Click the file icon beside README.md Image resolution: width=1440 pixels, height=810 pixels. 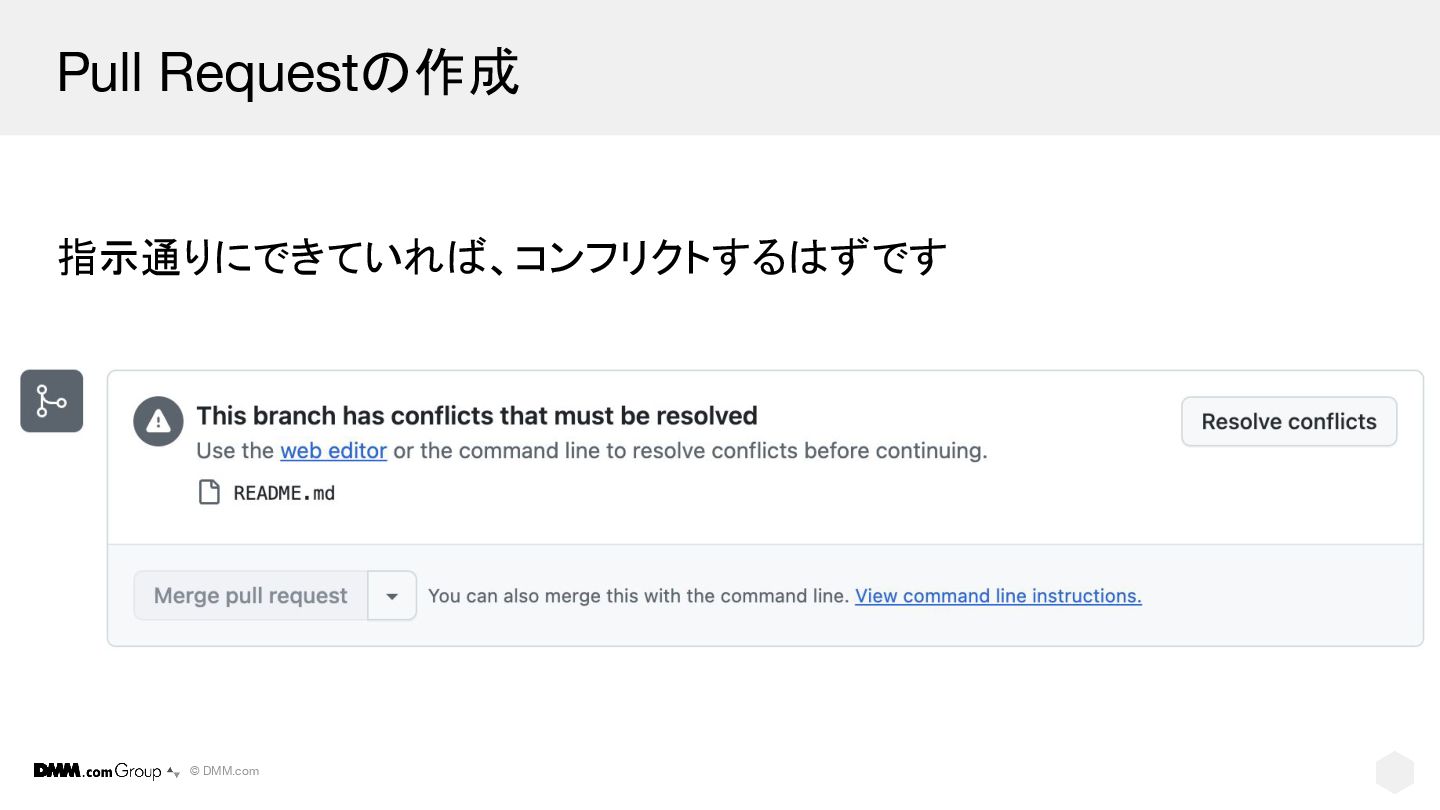coord(208,492)
